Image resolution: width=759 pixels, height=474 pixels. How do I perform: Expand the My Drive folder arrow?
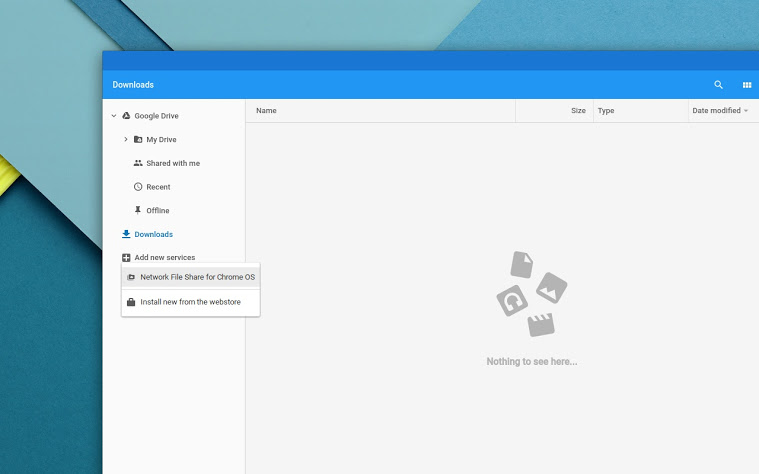tap(126, 139)
